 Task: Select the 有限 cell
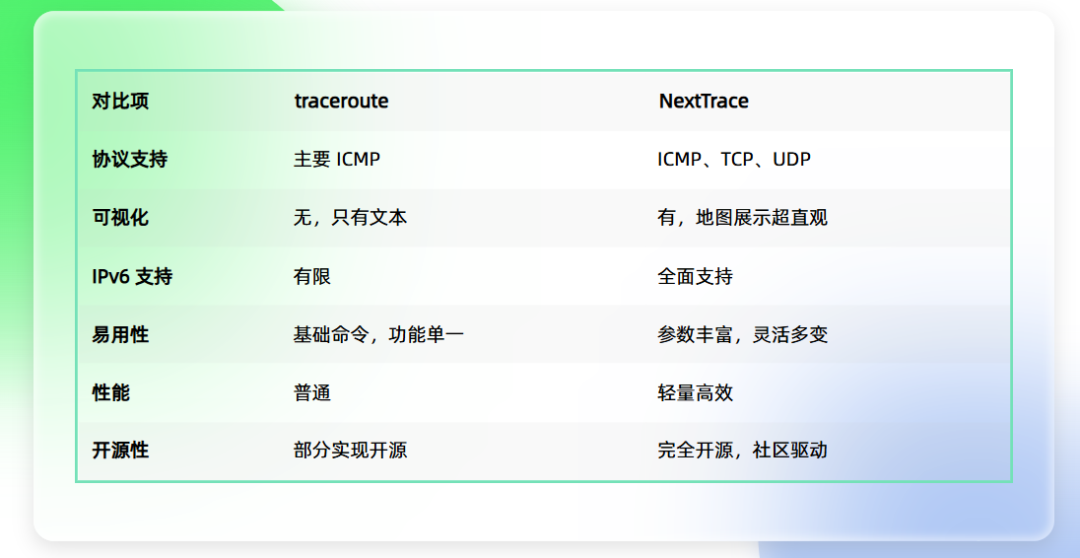[x=312, y=277]
